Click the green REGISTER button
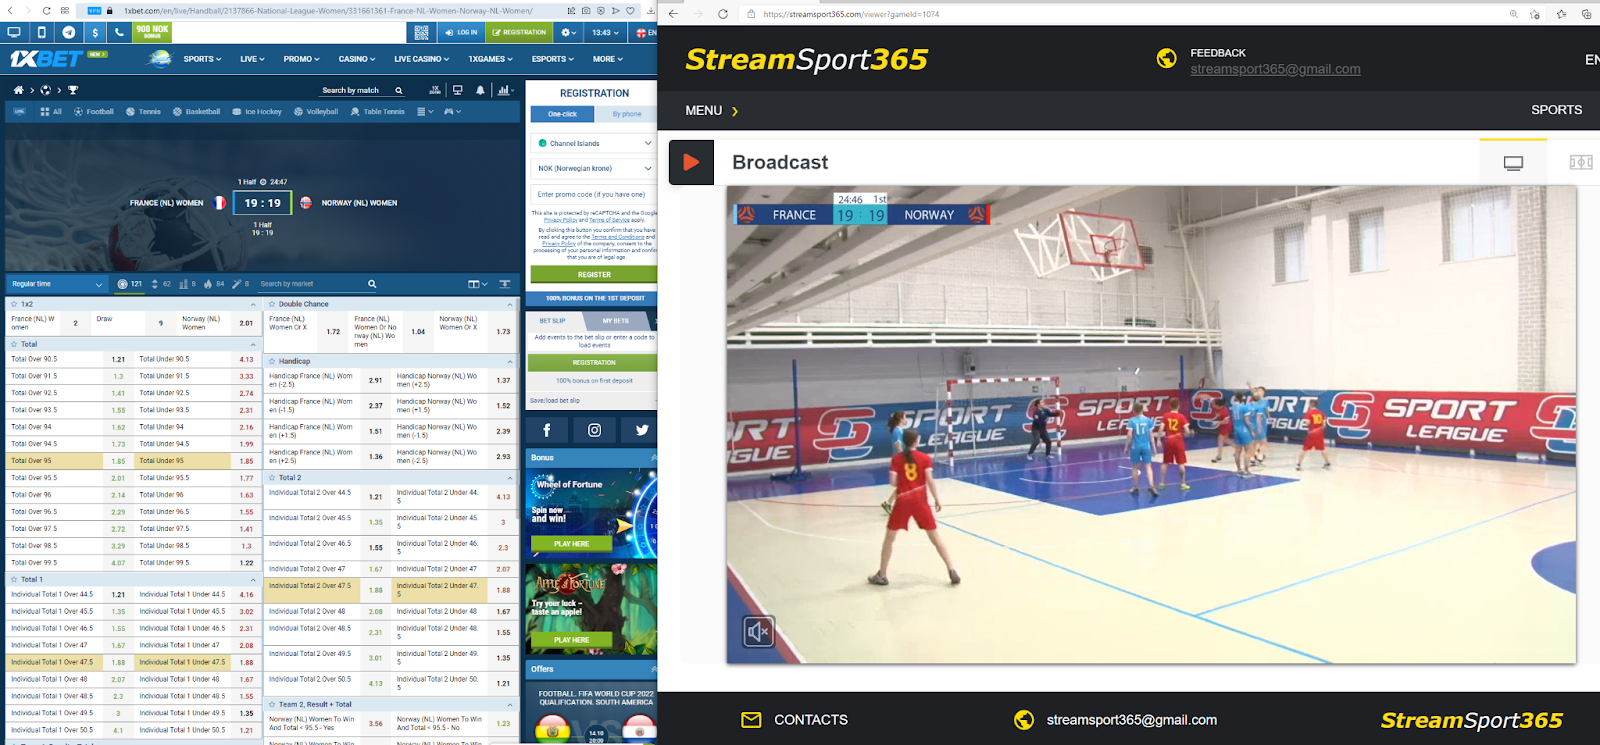The width and height of the screenshot is (1600, 745). point(594,274)
